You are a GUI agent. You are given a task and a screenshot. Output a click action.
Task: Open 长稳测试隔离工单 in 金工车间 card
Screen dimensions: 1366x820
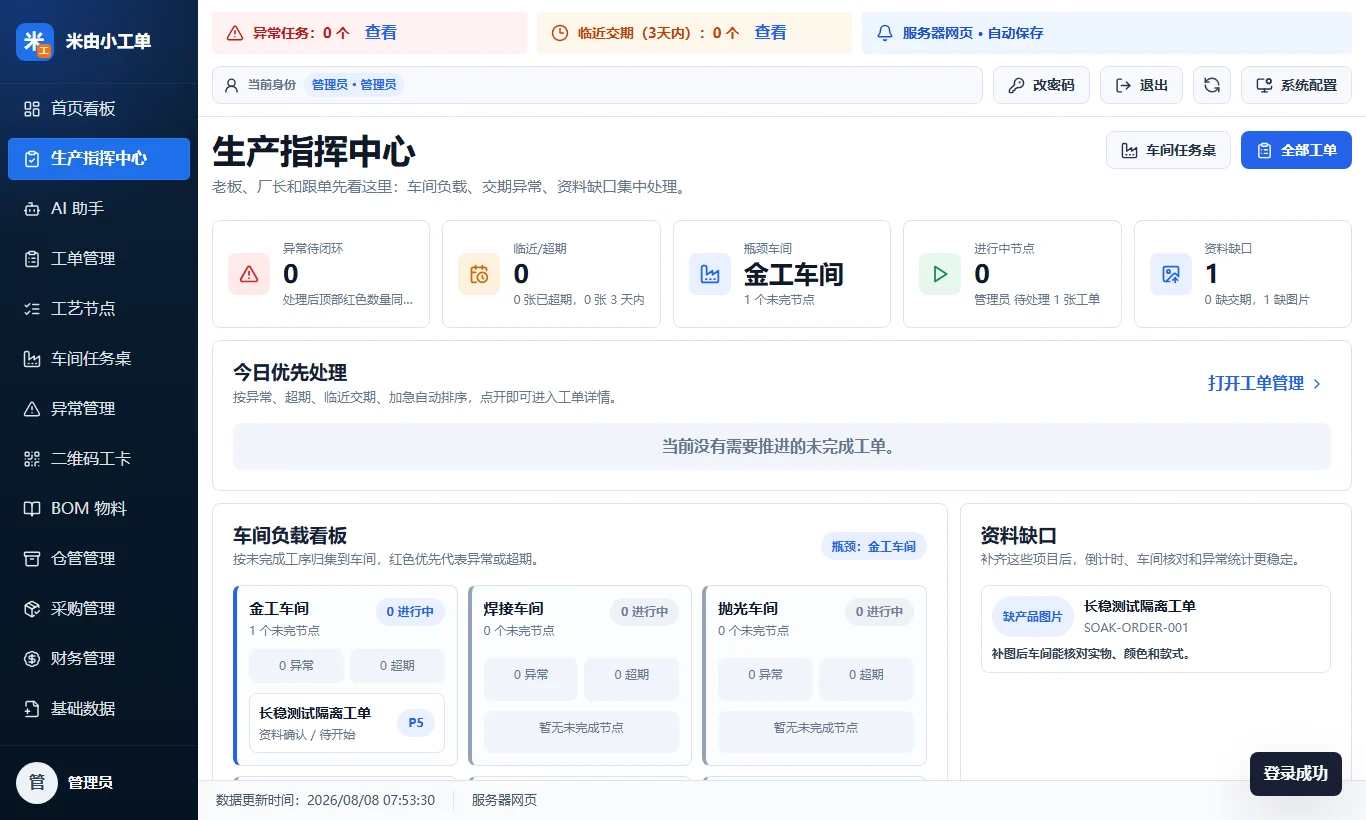[x=347, y=723]
